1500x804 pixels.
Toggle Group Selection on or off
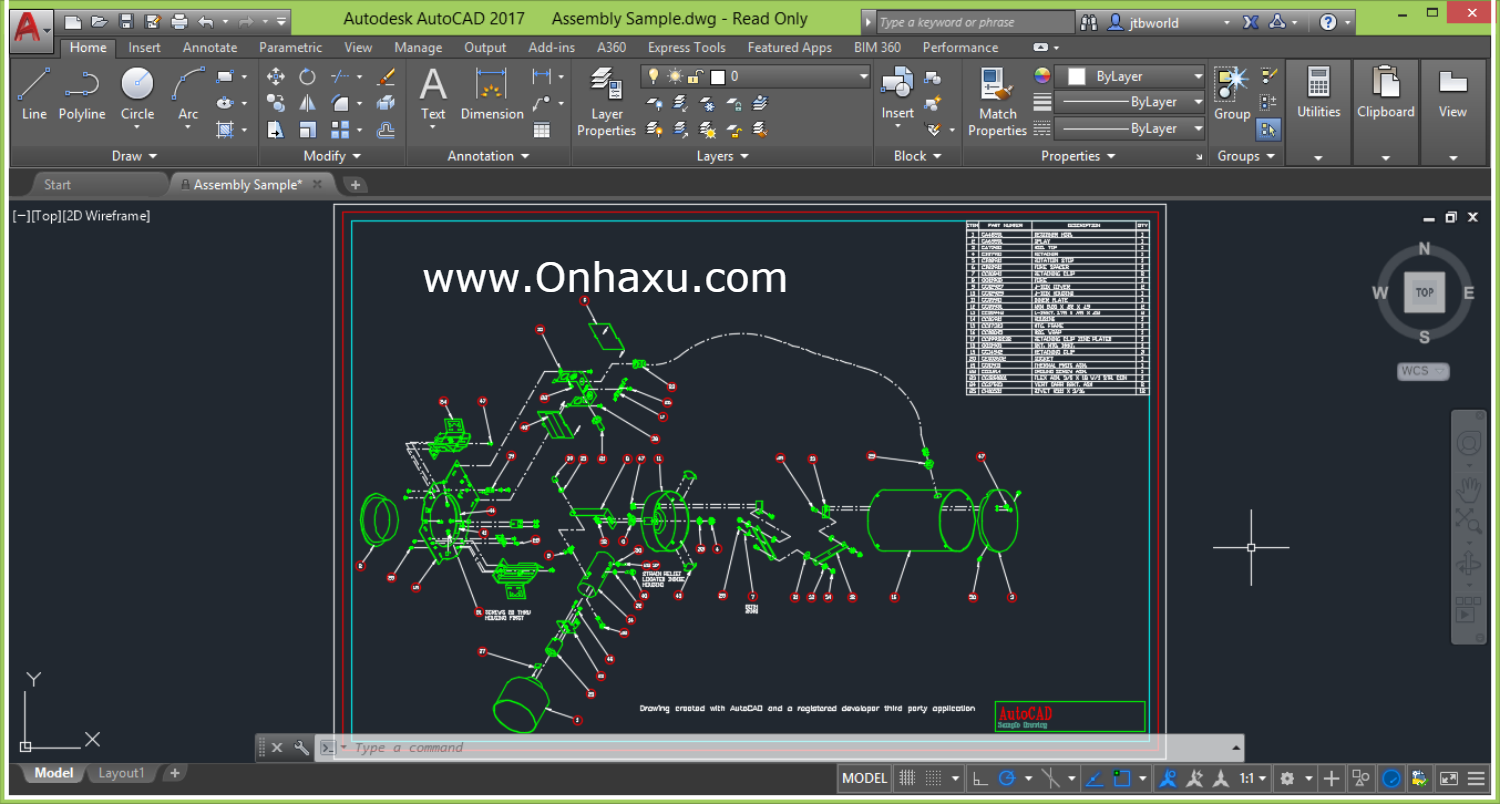[x=1269, y=128]
